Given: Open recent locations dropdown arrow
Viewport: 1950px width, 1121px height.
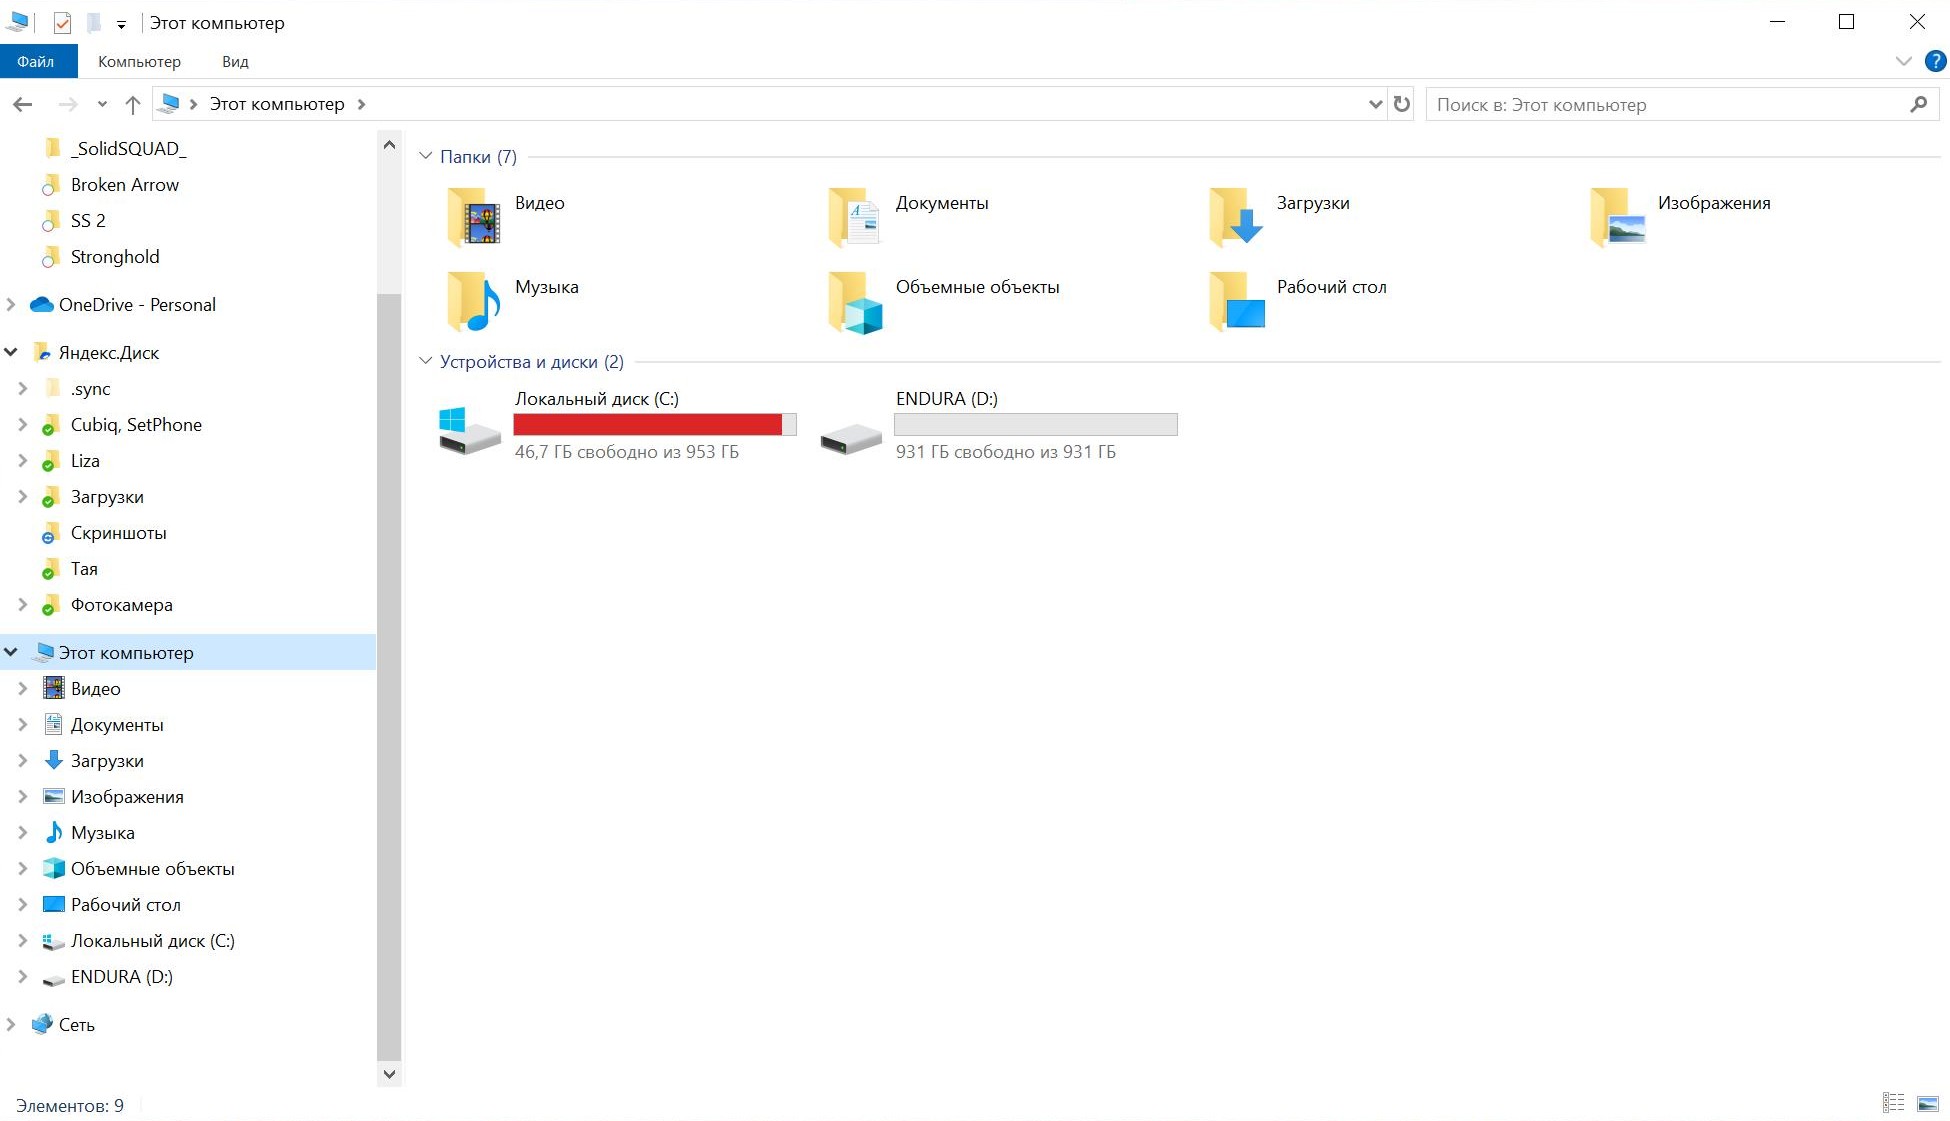Looking at the screenshot, I should click(102, 104).
